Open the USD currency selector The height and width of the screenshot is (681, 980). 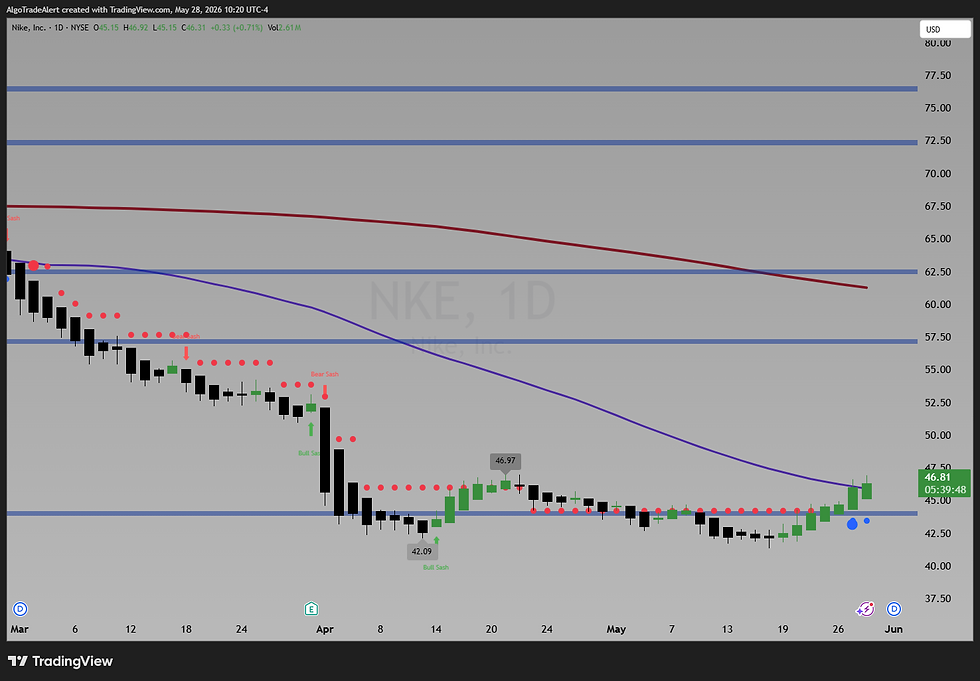pos(944,29)
